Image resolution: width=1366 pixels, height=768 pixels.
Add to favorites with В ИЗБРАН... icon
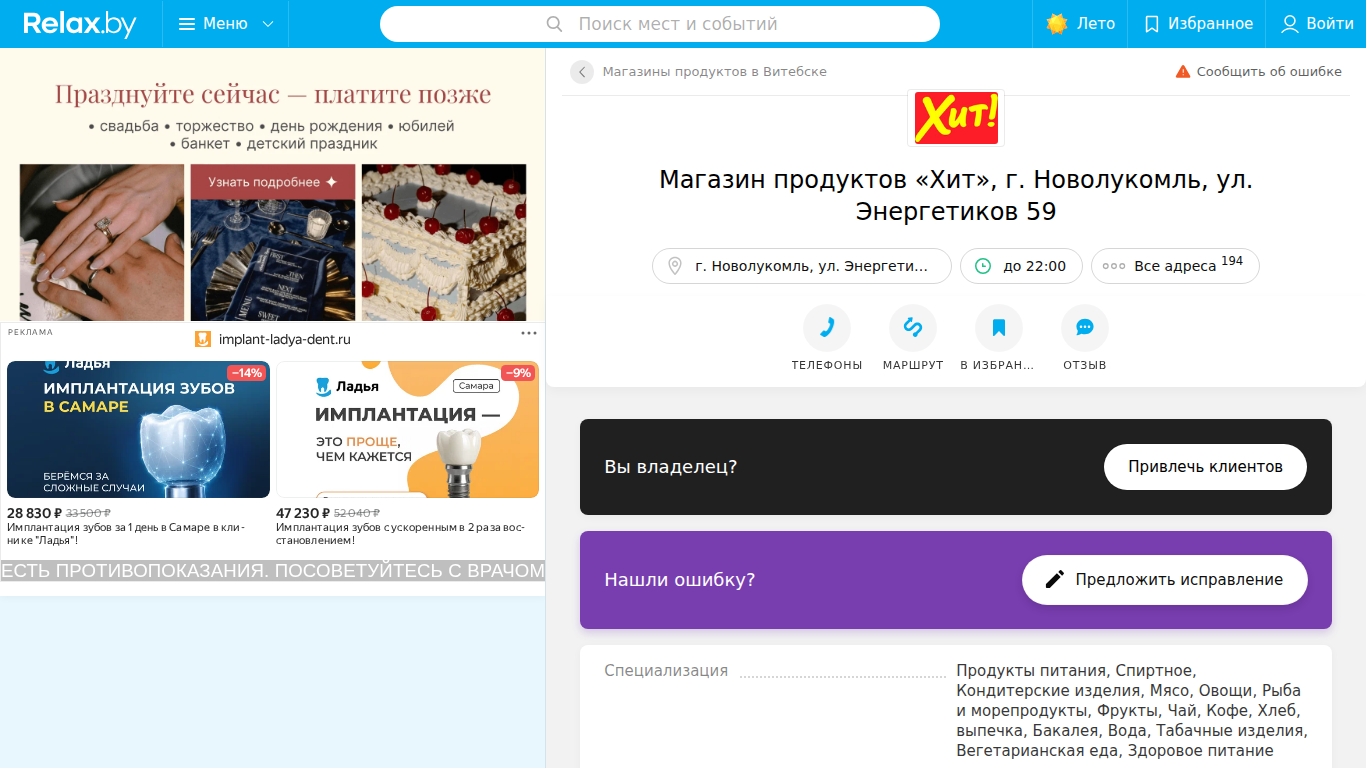(x=999, y=328)
